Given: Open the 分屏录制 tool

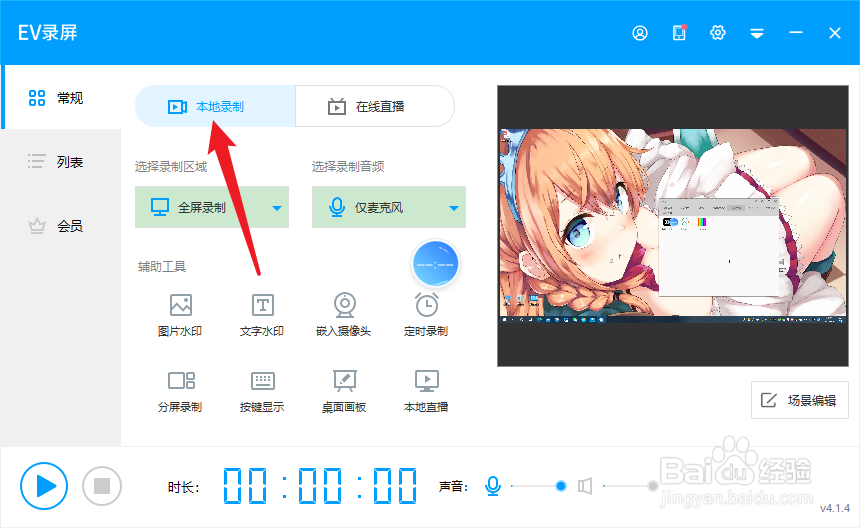Looking at the screenshot, I should (x=180, y=391).
